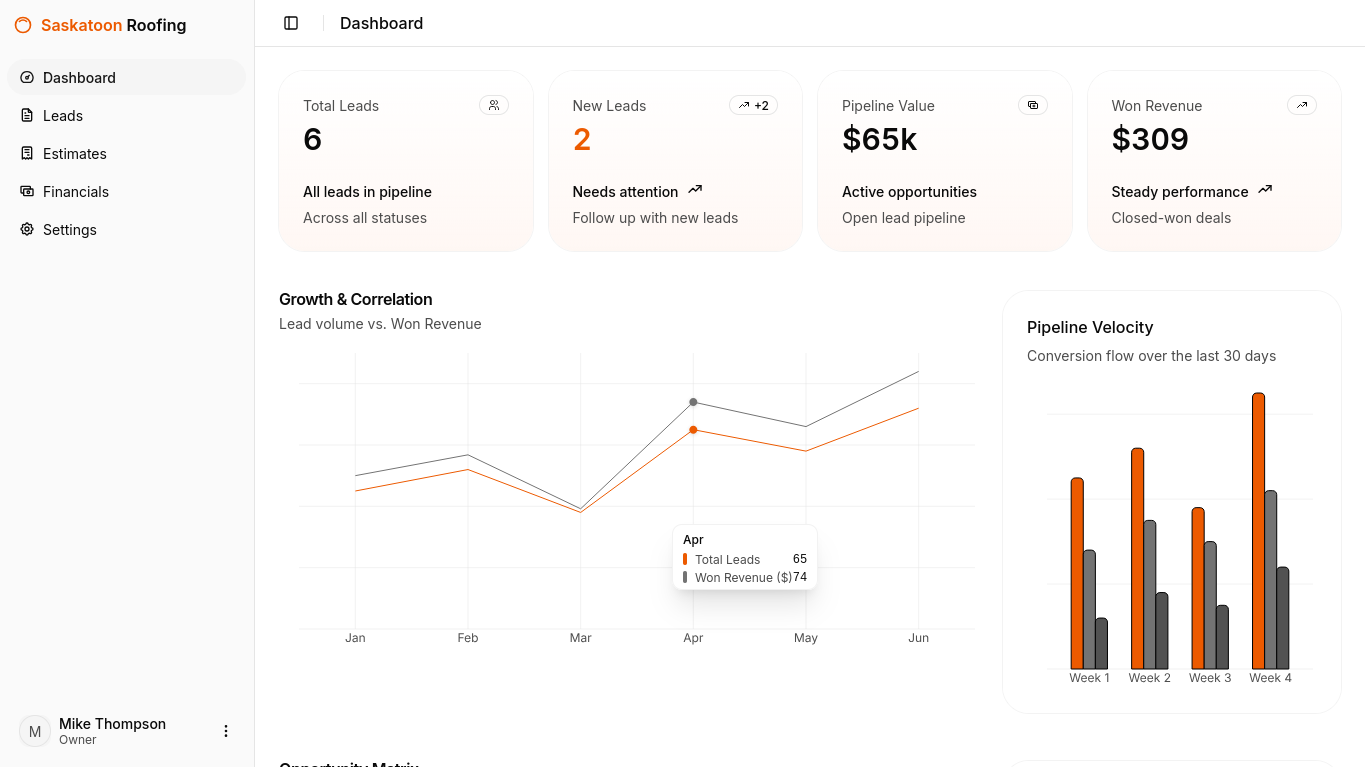This screenshot has height=767, width=1365.
Task: Click the +2 trend badge on New Leads
Action: (x=753, y=105)
